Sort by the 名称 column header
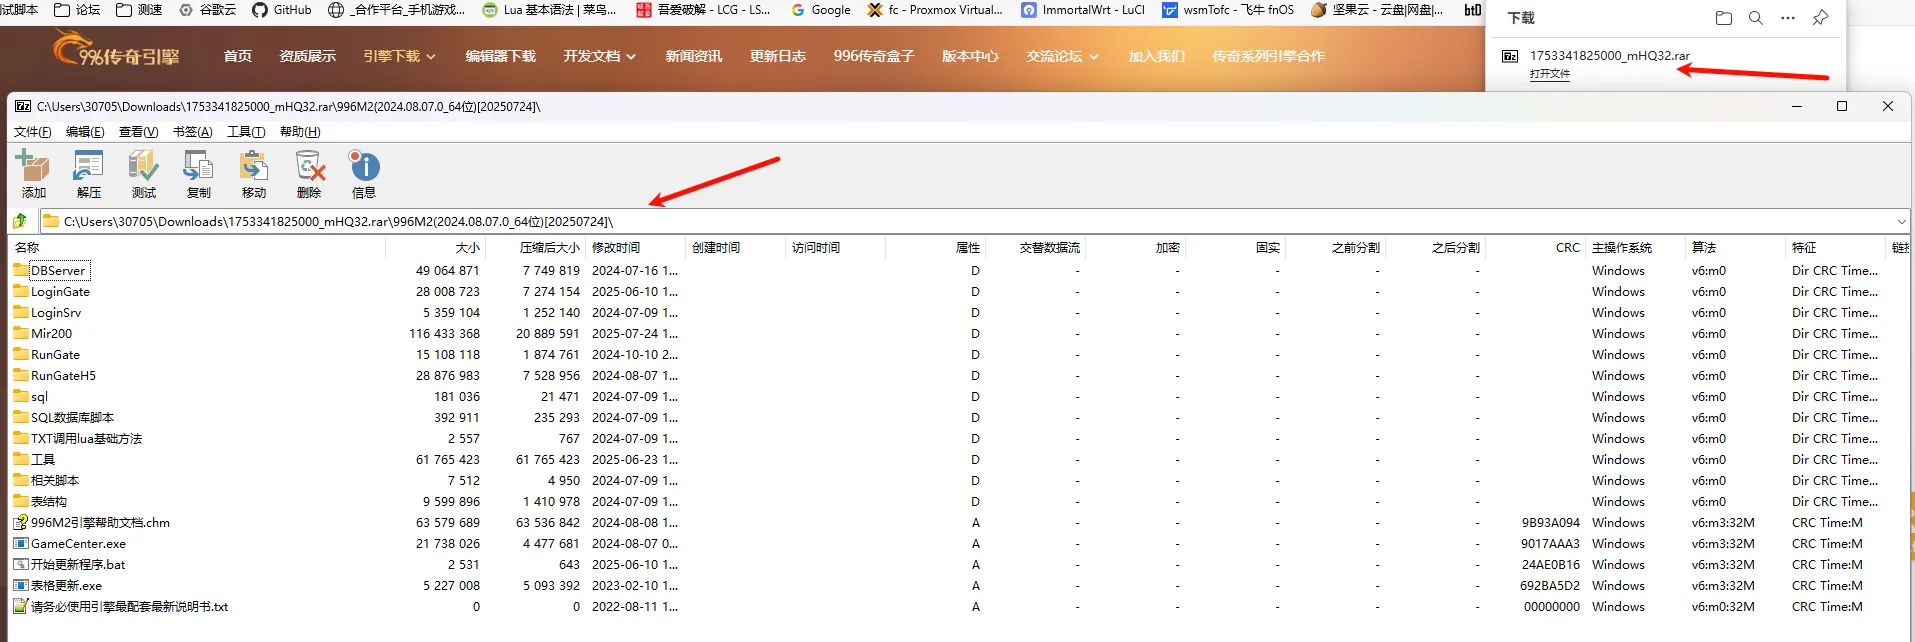 [x=197, y=247]
